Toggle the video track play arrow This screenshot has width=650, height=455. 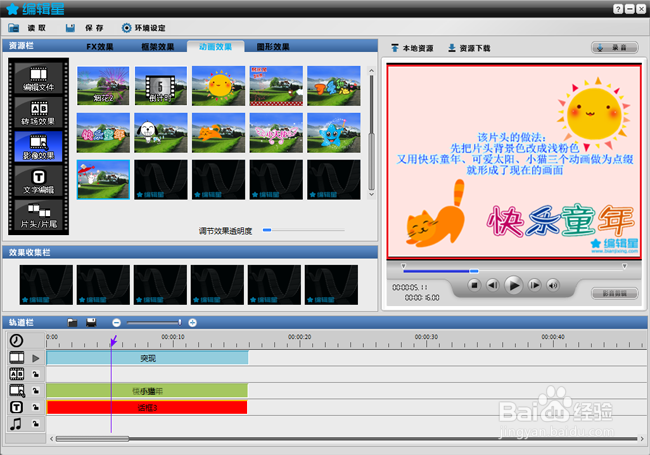pos(36,358)
